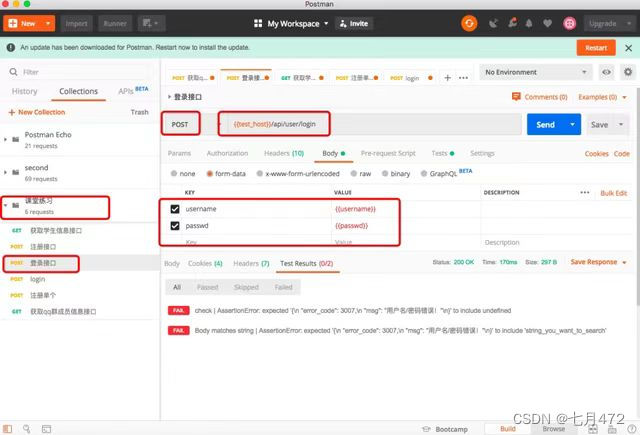Image resolution: width=640 pixels, height=435 pixels.
Task: Open the user avatar icon
Action: click(569, 23)
